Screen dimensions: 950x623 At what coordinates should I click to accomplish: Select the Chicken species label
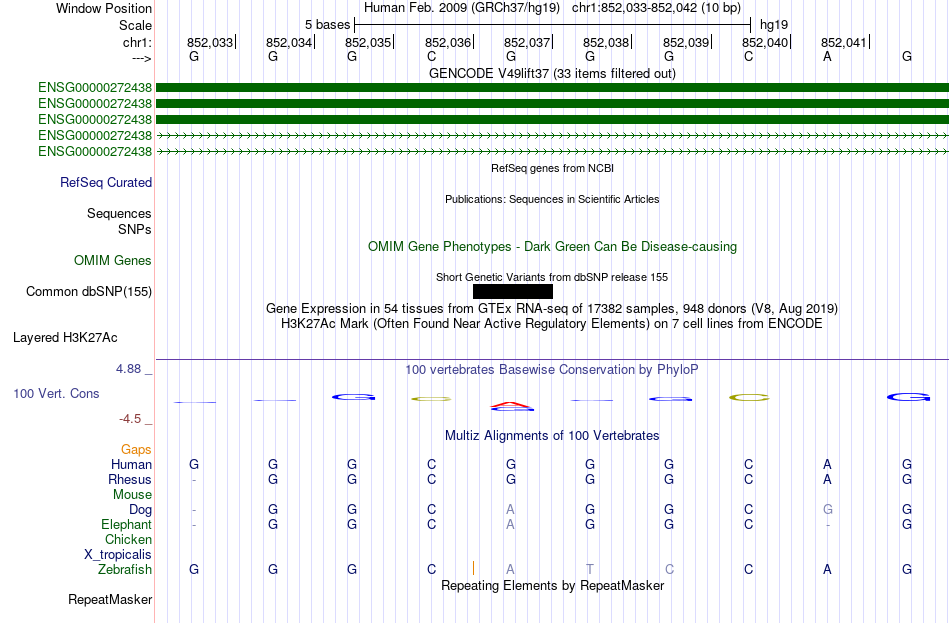[x=128, y=539]
